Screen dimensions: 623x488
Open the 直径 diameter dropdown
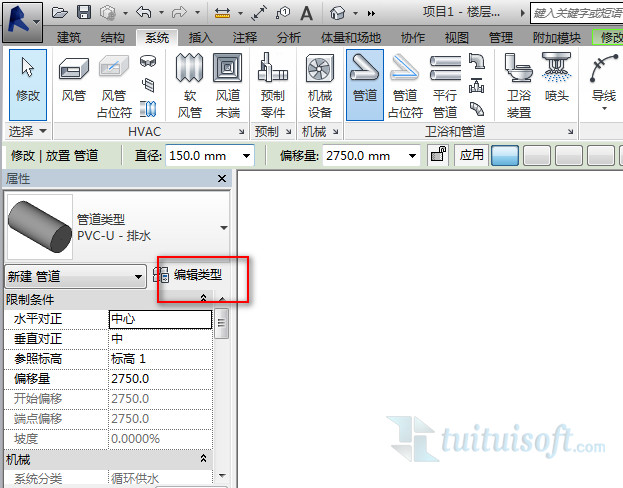click(245, 156)
